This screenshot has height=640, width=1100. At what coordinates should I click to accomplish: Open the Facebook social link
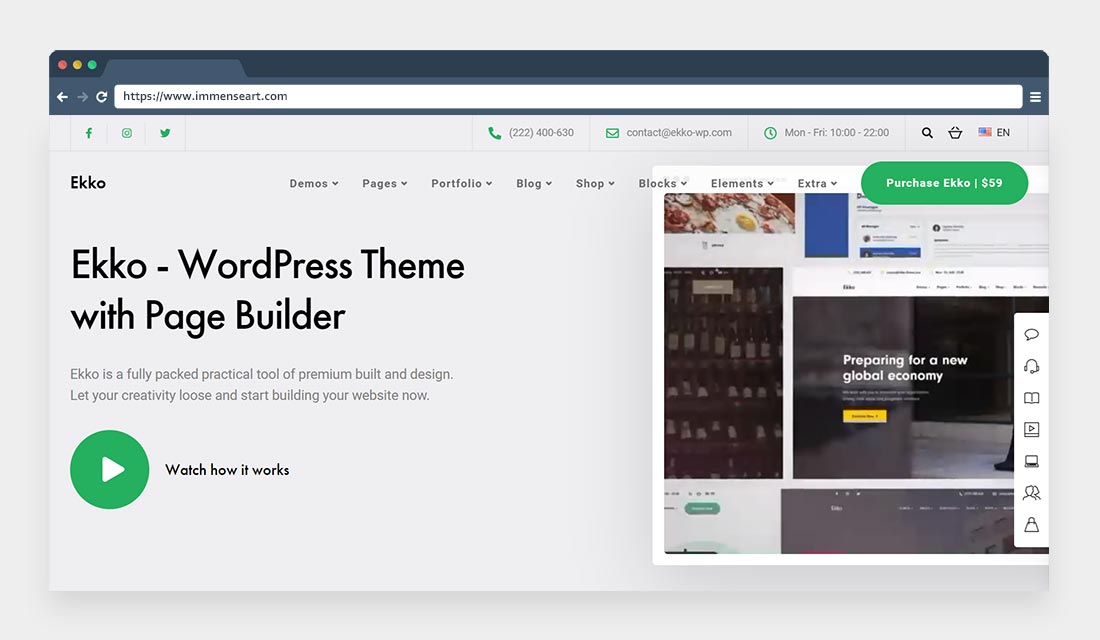click(x=89, y=133)
